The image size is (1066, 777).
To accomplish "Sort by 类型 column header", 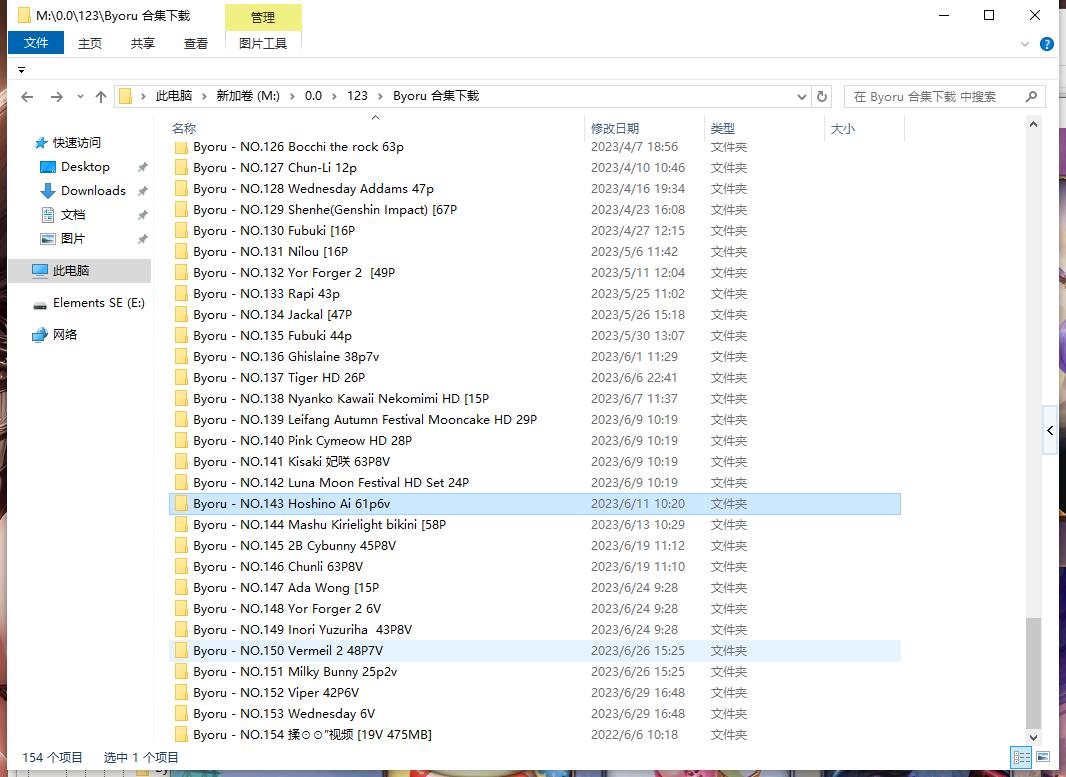I will tap(764, 128).
